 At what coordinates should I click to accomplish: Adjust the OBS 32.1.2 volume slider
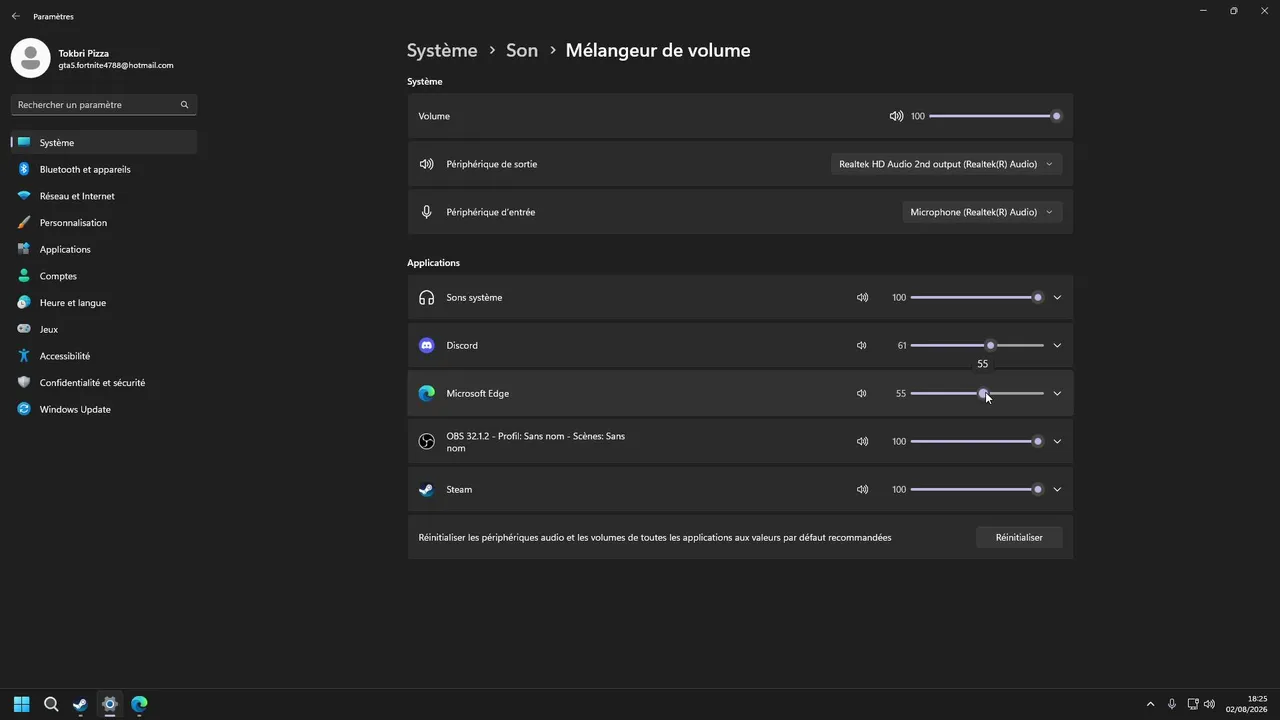pyautogui.click(x=977, y=441)
